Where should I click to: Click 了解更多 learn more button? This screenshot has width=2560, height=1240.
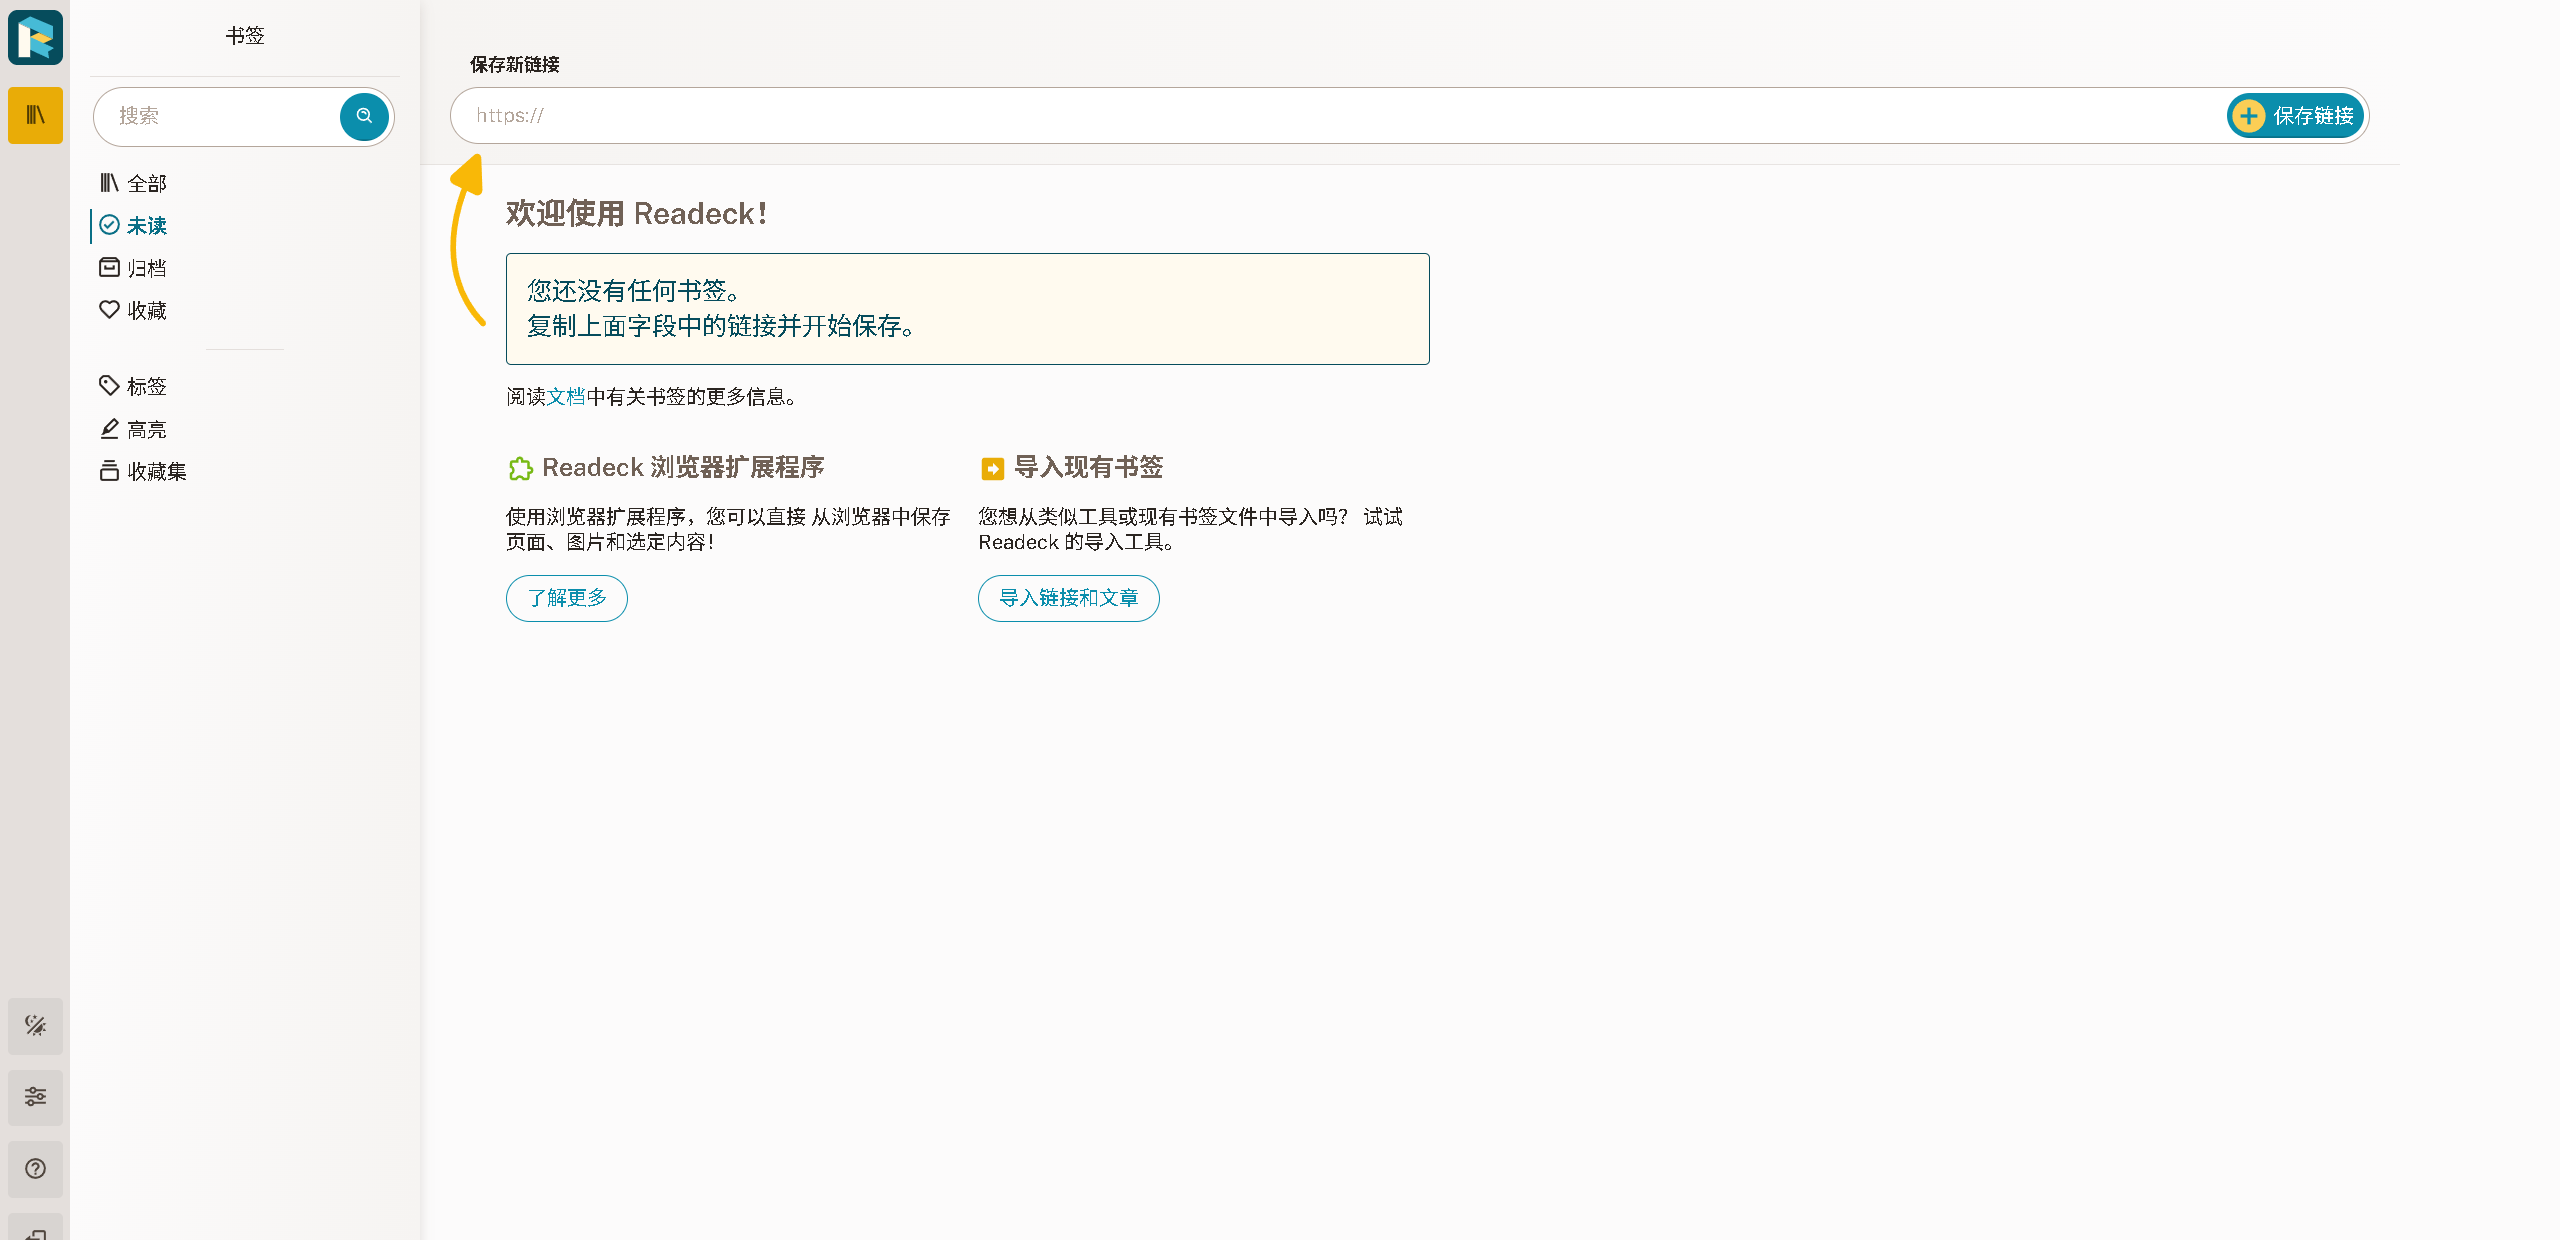point(566,598)
